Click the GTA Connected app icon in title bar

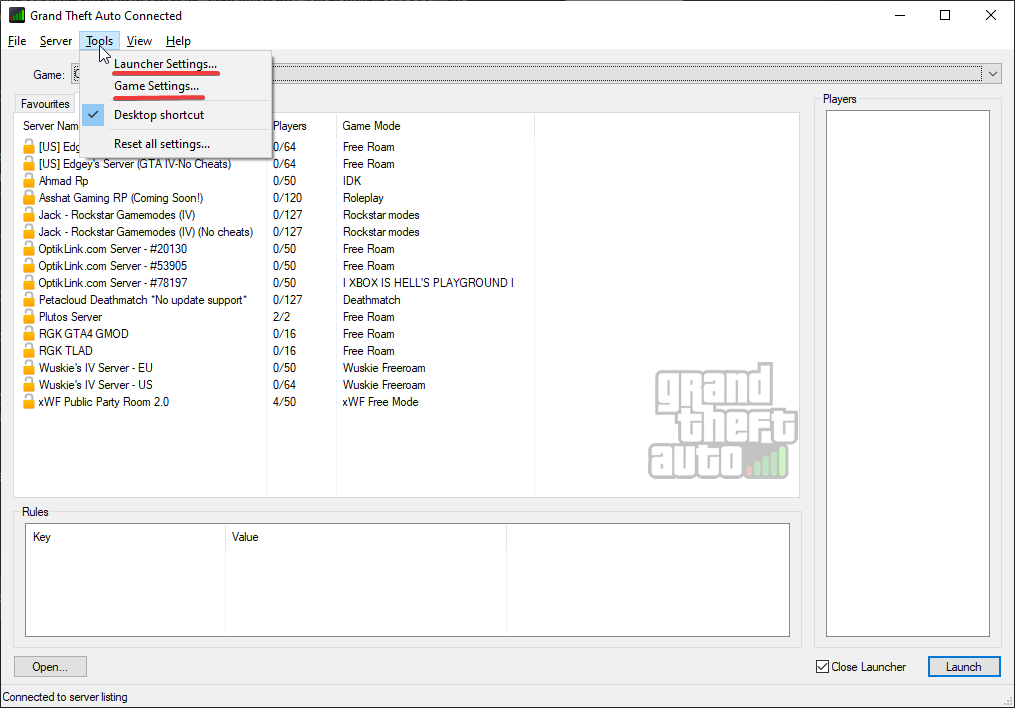[17, 15]
